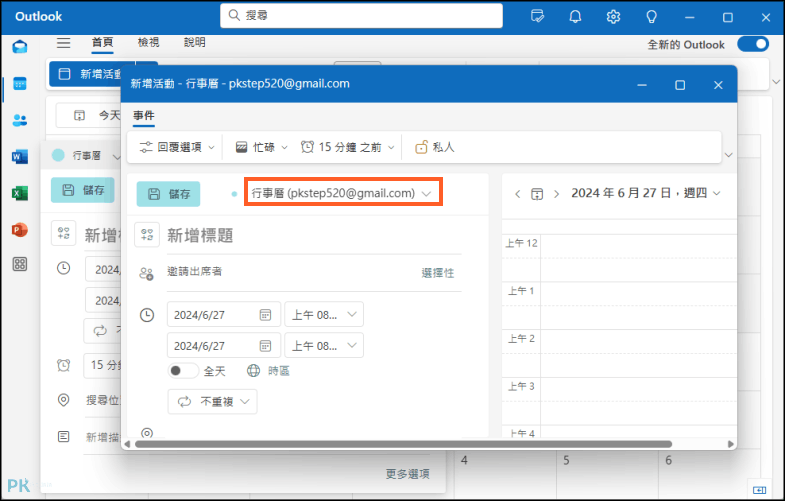
Task: Click 儲存 button in the front event window
Action: tap(169, 194)
